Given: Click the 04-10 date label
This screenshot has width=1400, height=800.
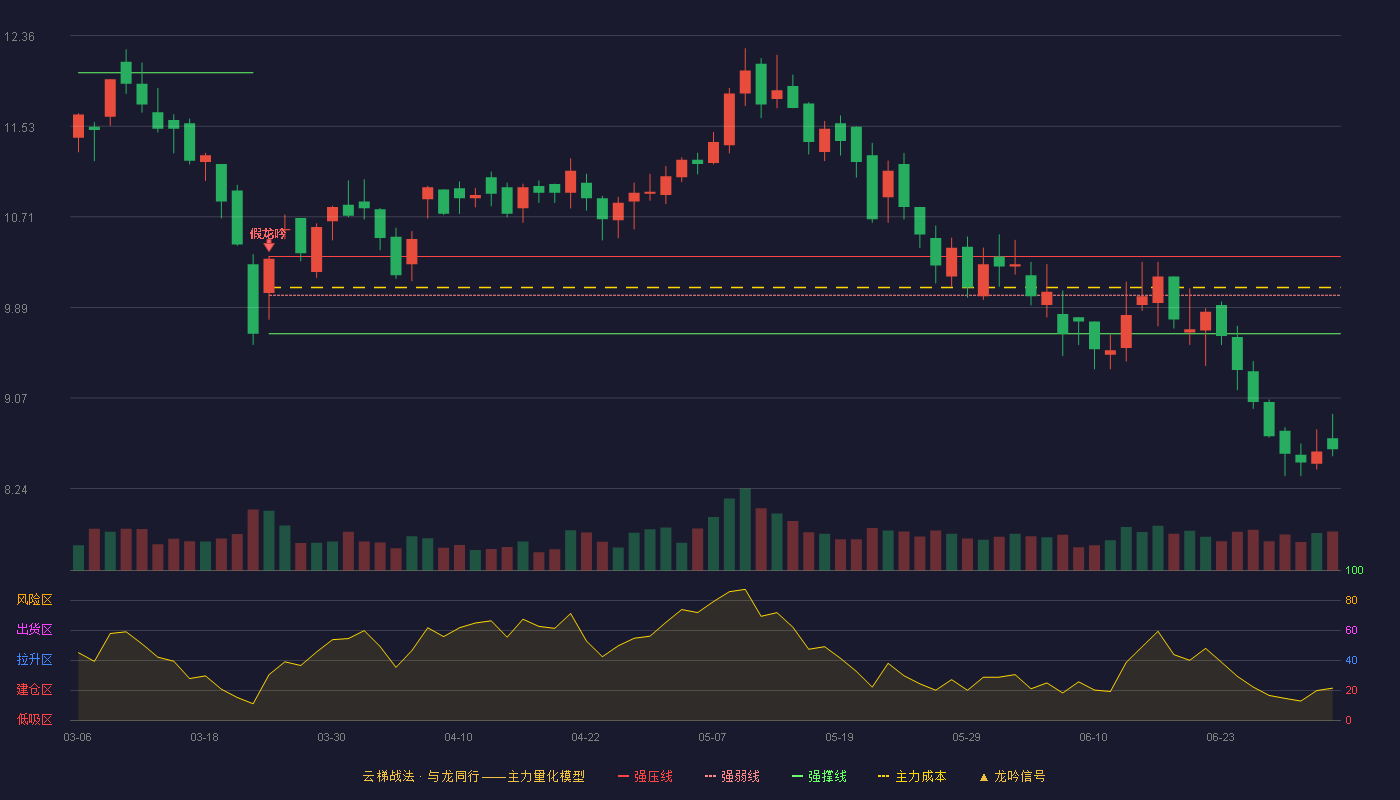Looking at the screenshot, I should coord(458,737).
